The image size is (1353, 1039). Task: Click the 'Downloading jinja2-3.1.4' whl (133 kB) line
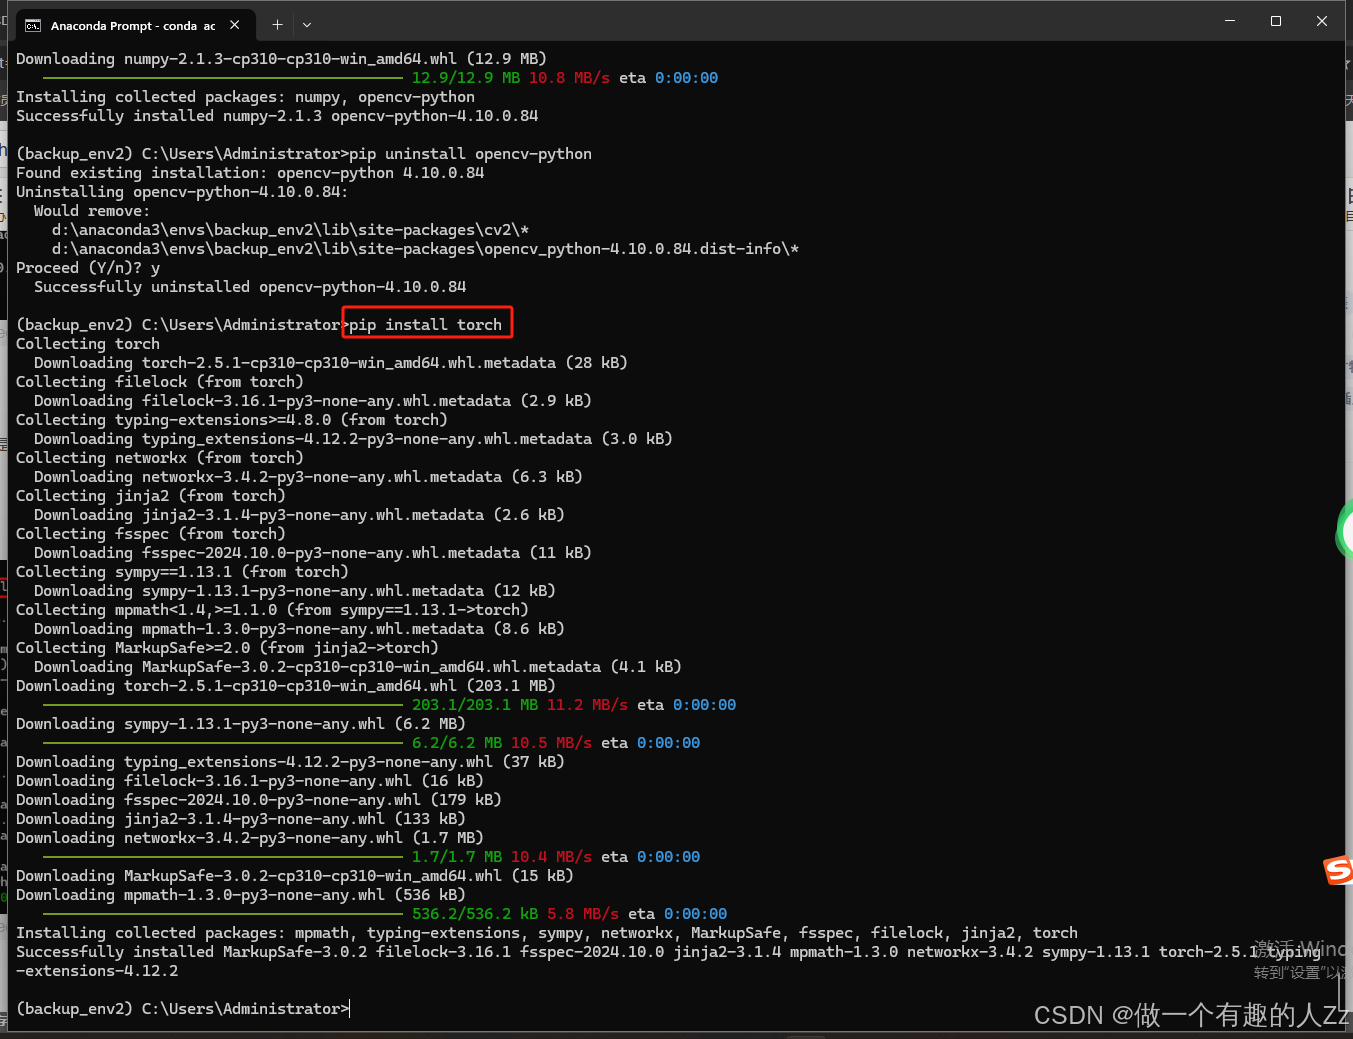[241, 819]
